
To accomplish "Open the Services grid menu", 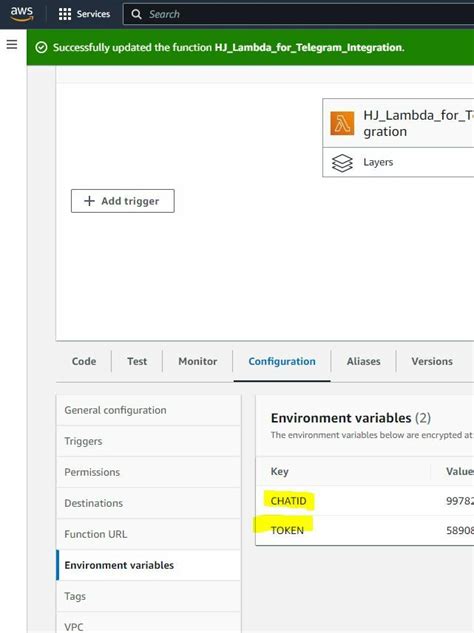I will (x=65, y=14).
